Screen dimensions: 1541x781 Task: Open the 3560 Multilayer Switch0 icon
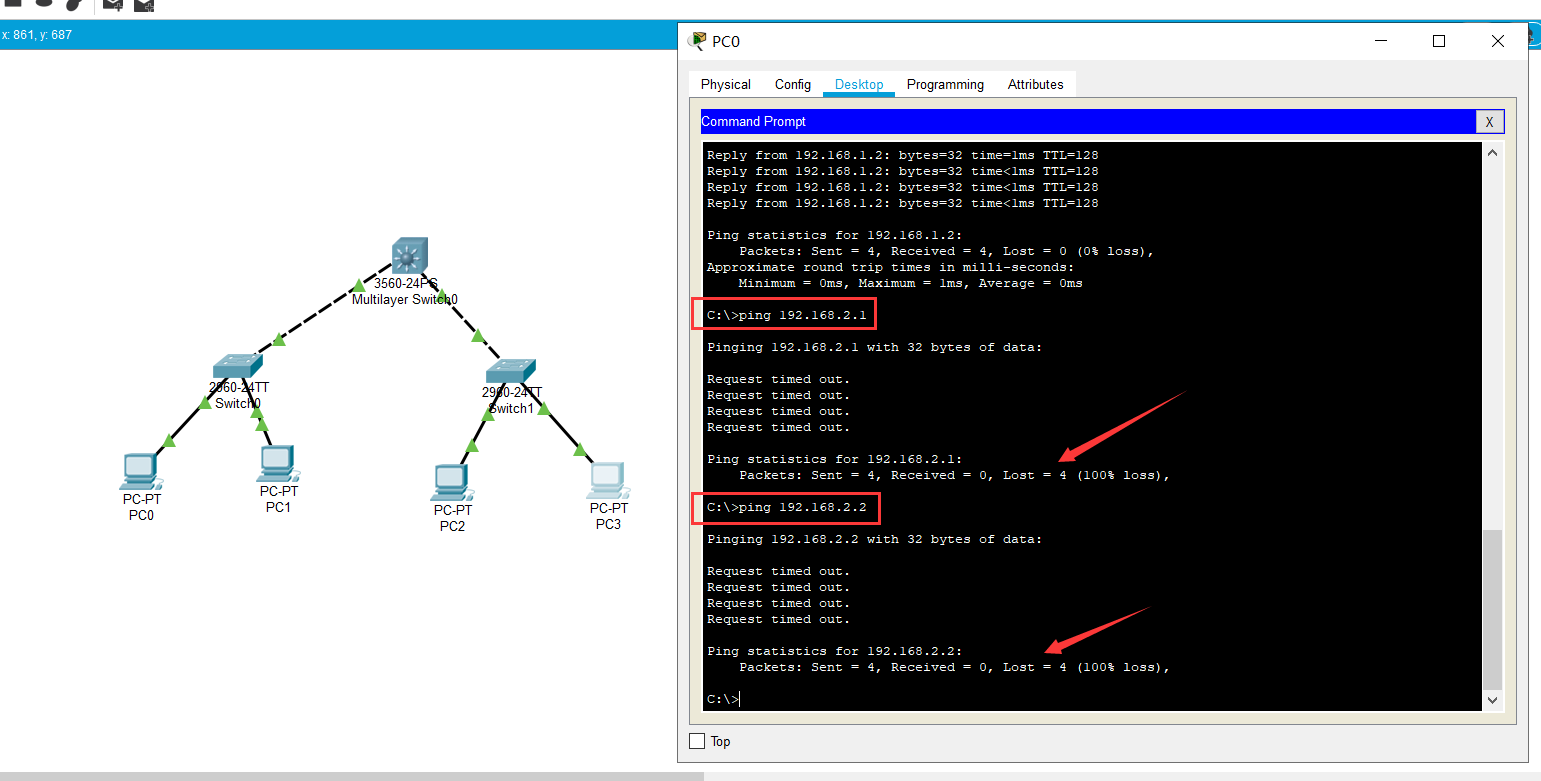(409, 256)
